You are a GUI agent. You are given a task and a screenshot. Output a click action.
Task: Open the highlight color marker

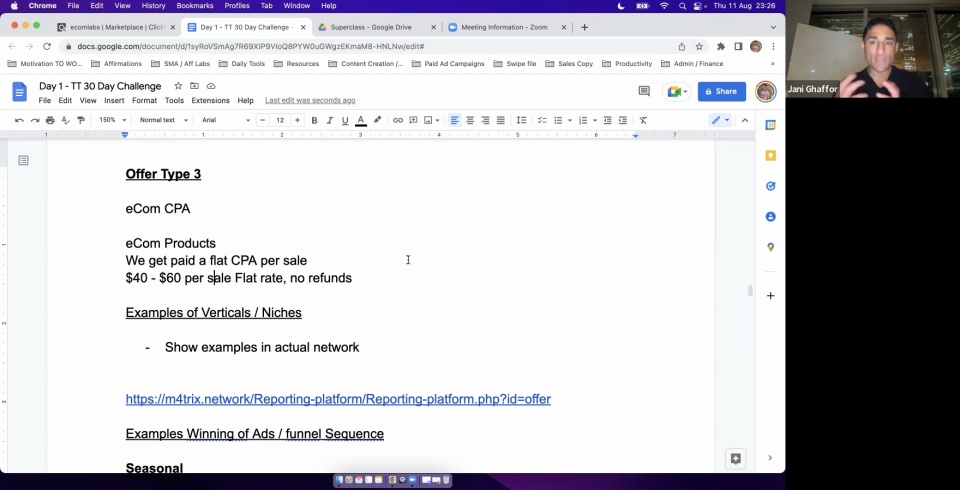pos(377,120)
